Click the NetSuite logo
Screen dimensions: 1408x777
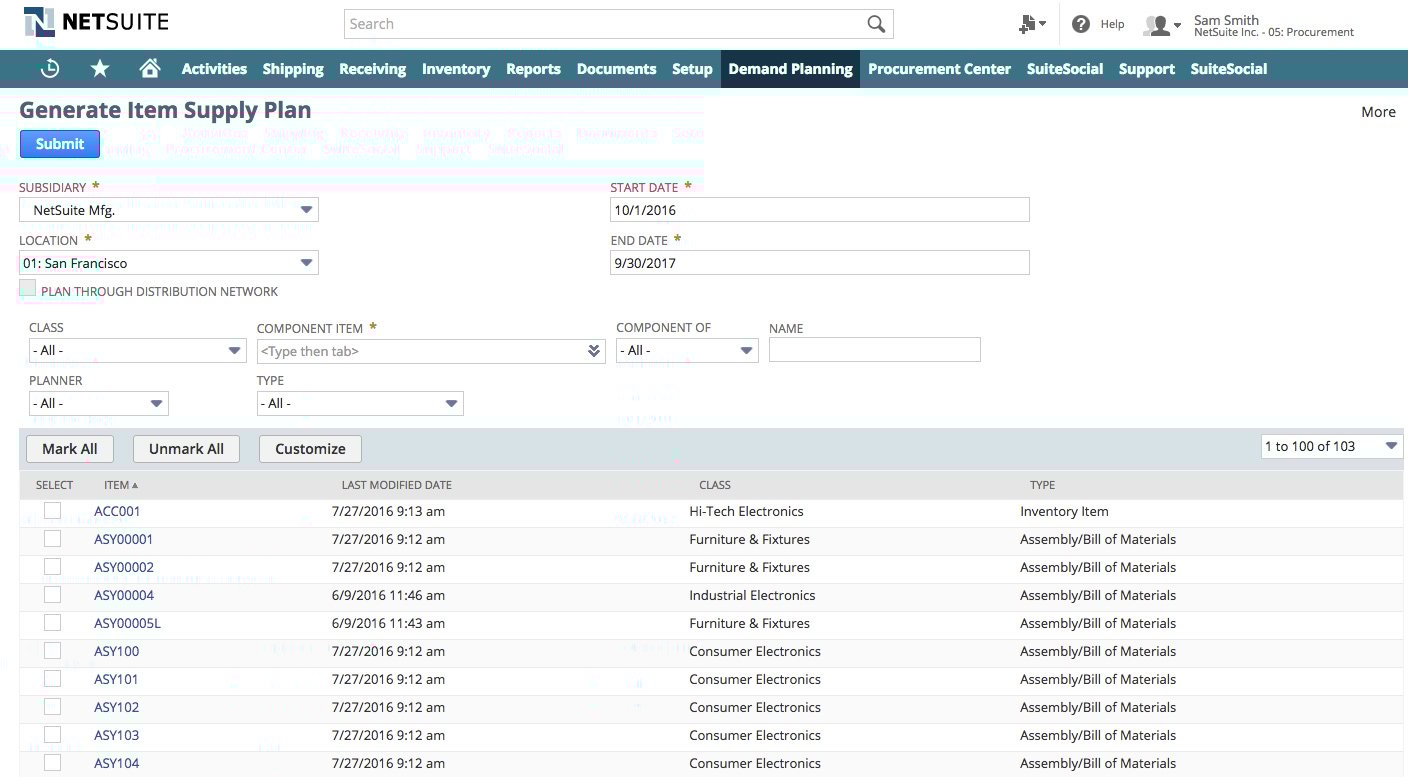tap(96, 22)
